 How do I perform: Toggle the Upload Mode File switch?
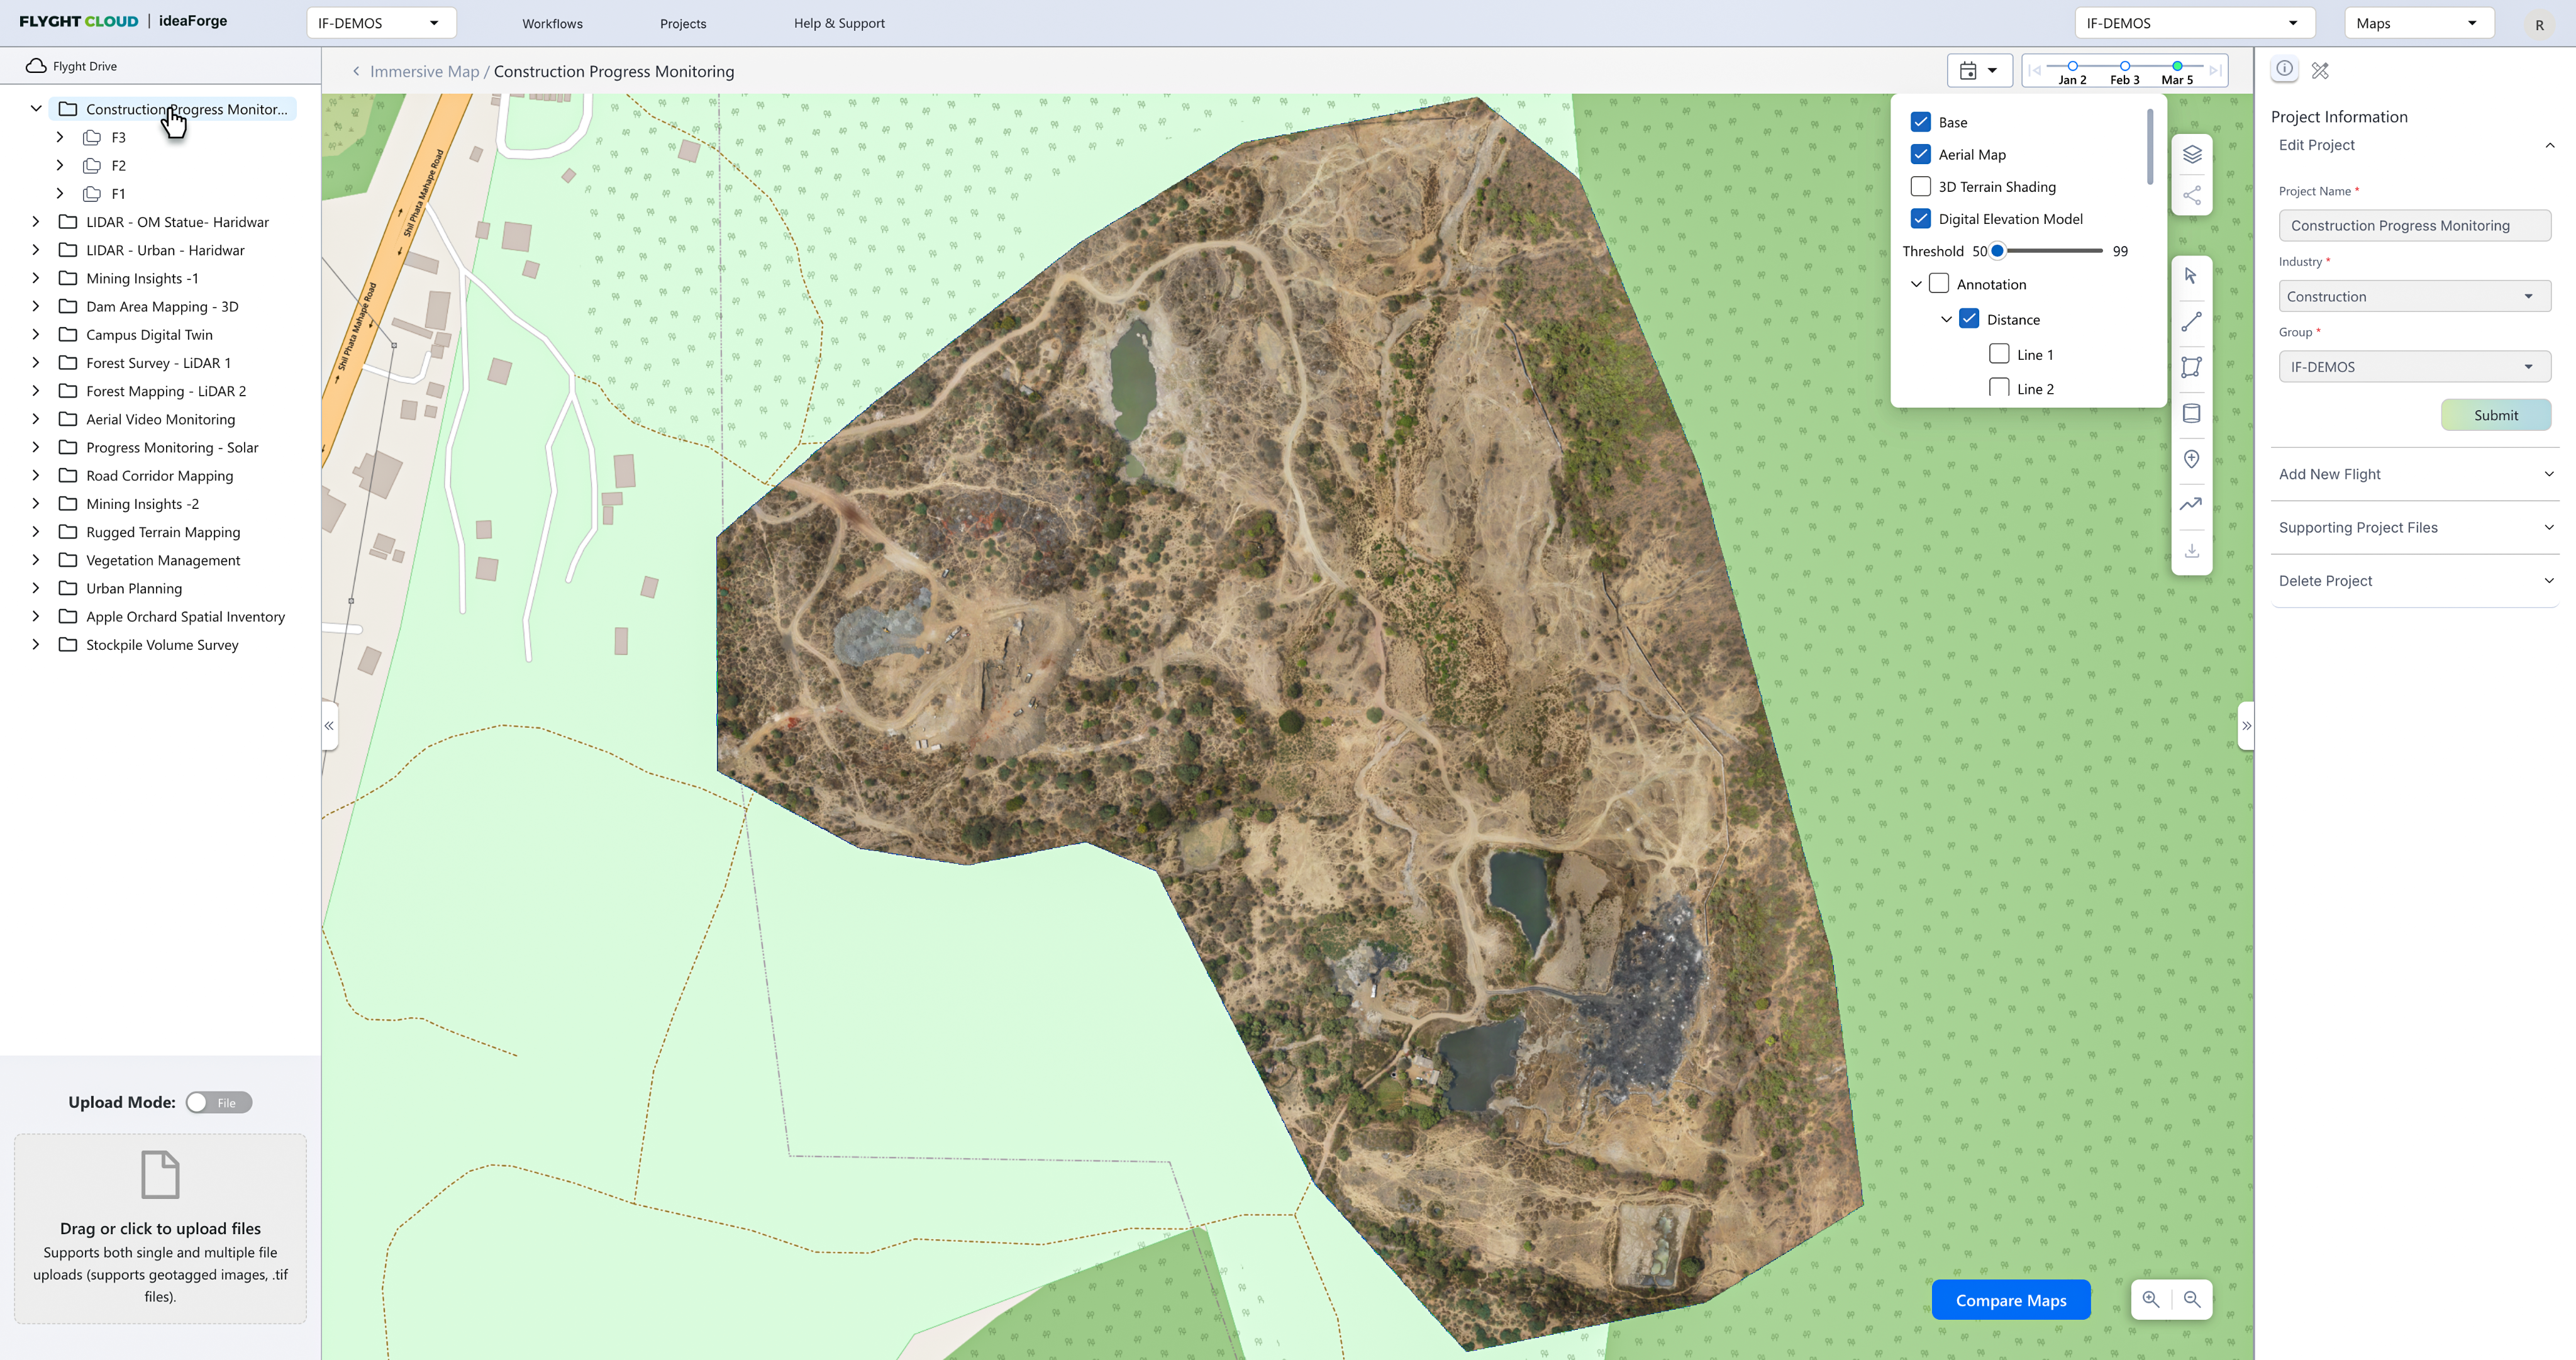tap(218, 1102)
